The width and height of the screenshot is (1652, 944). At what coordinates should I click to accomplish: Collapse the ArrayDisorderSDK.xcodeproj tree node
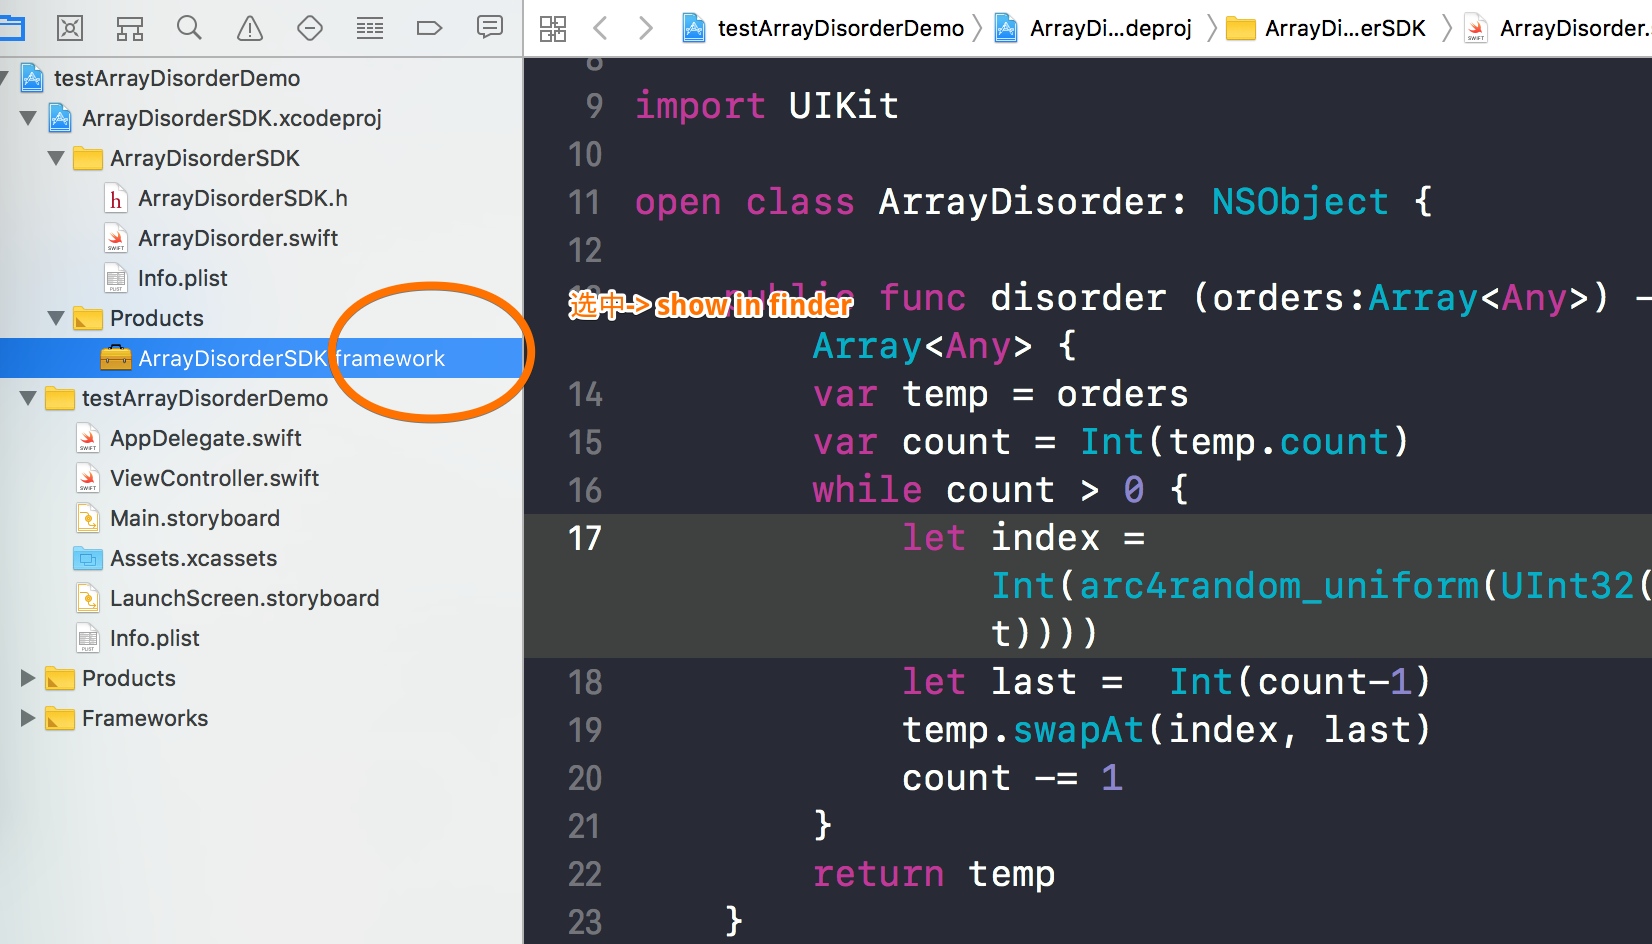click(x=28, y=118)
